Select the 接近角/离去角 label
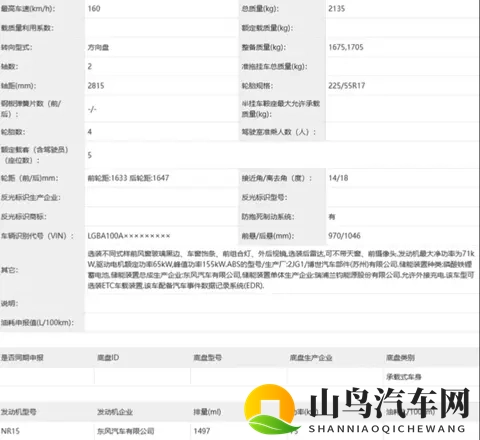Image resolution: width=480 pixels, height=440 pixels. pyautogui.click(x=277, y=178)
